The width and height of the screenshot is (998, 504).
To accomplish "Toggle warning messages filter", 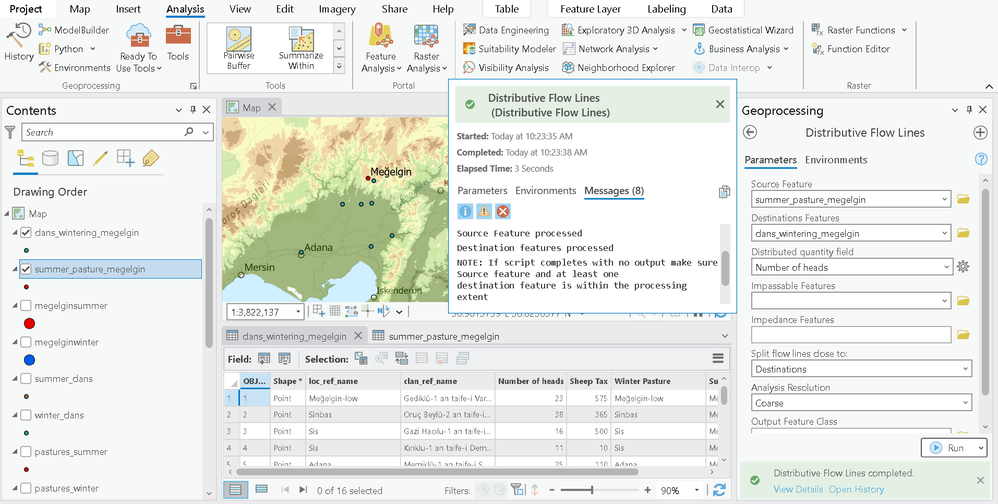I will (484, 211).
